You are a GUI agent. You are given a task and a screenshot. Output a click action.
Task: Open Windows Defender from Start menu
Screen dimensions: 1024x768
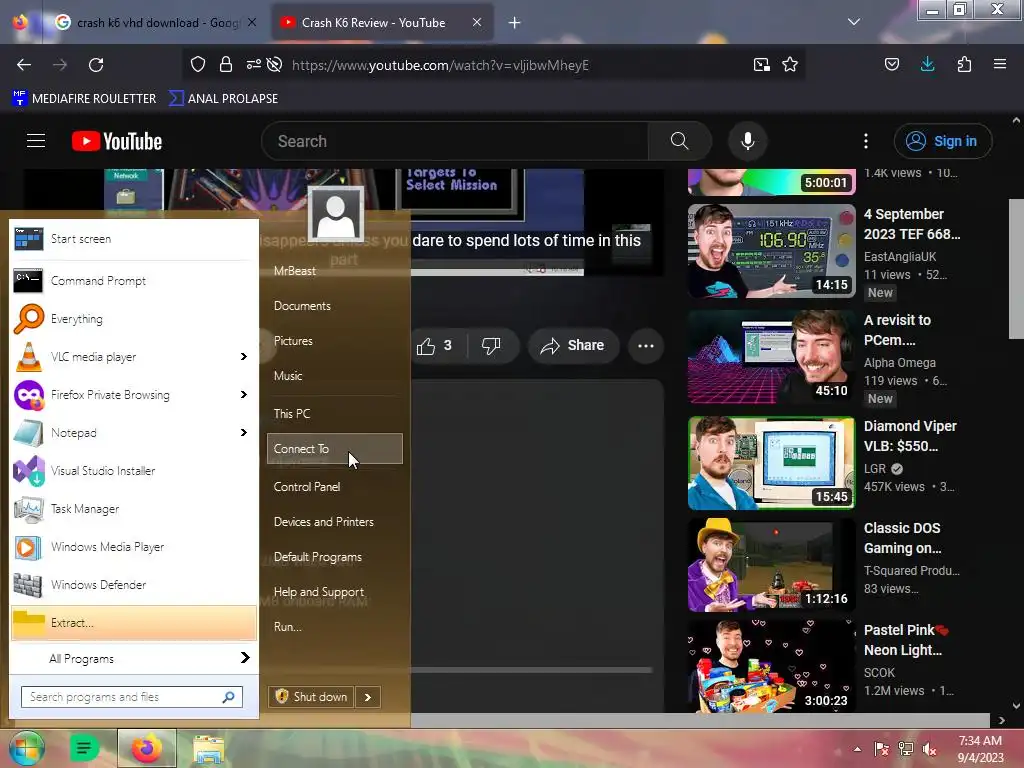pos(134,584)
